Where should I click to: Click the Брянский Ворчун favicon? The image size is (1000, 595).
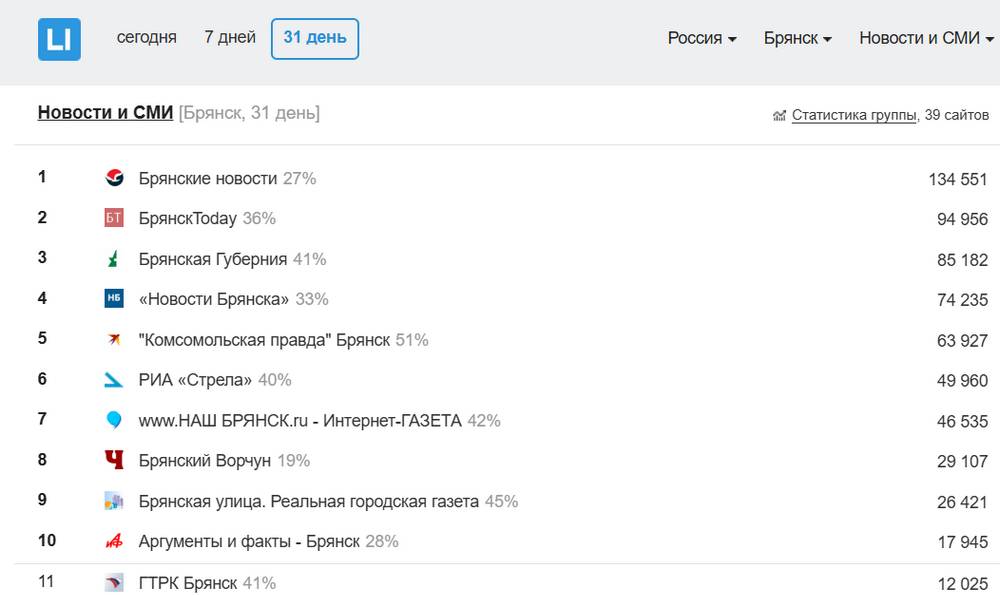(114, 460)
